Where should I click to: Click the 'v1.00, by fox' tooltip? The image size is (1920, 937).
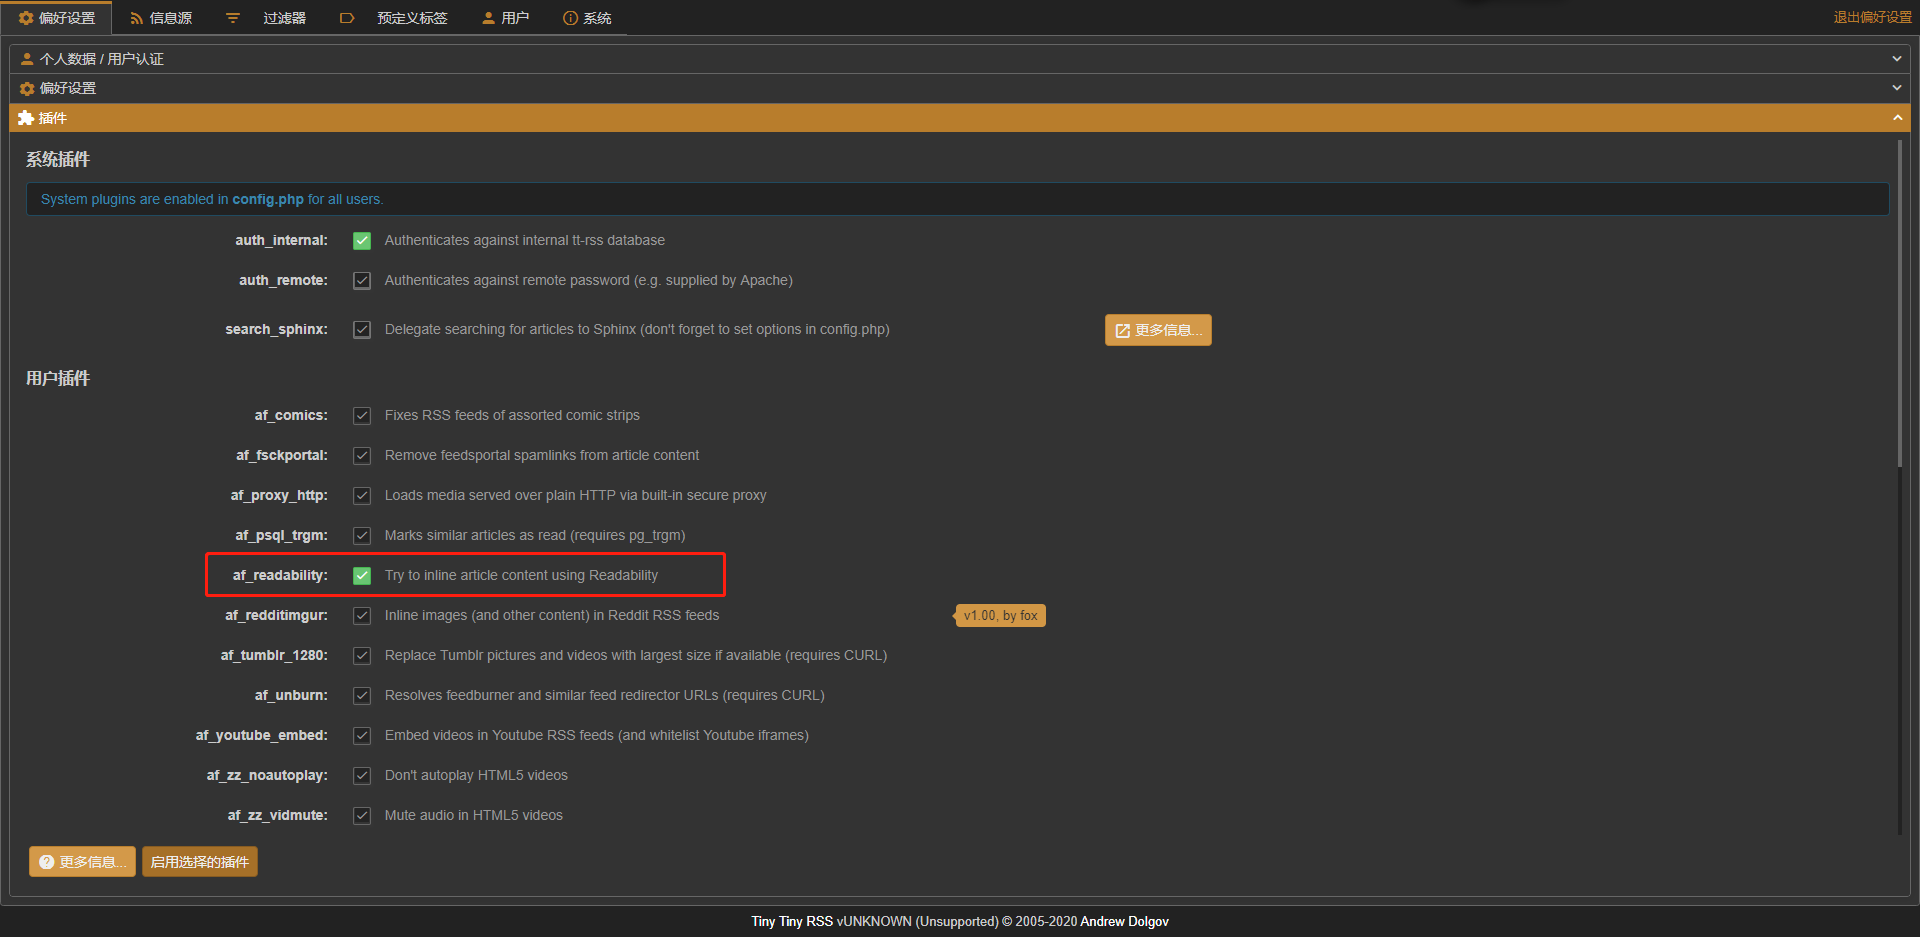point(1001,616)
